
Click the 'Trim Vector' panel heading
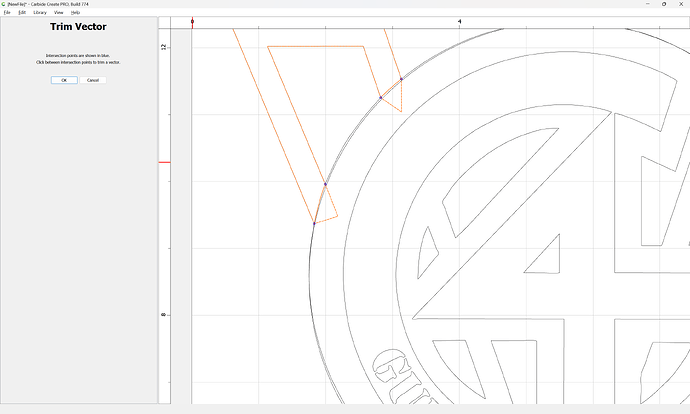coord(78,27)
